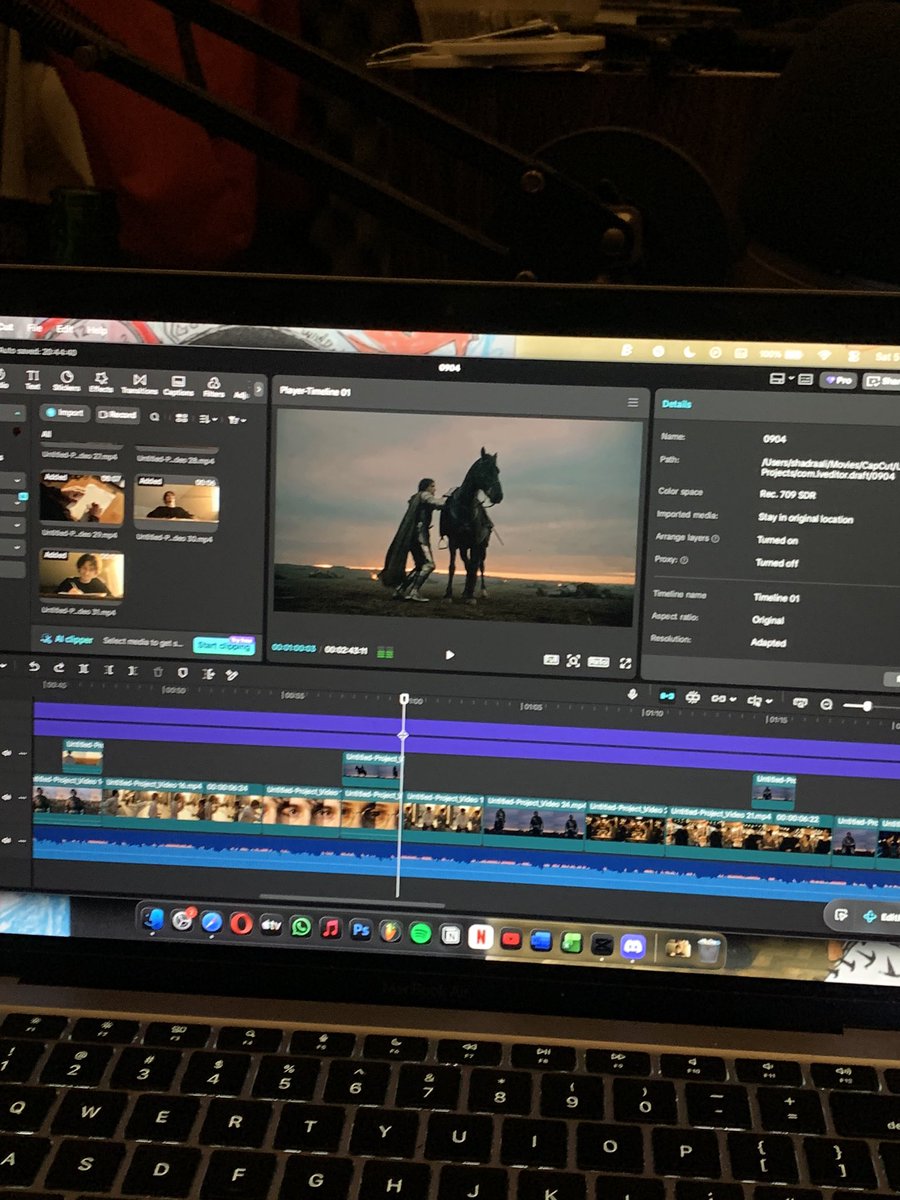This screenshot has height=1200, width=900.
Task: Click the Record button
Action: click(118, 415)
